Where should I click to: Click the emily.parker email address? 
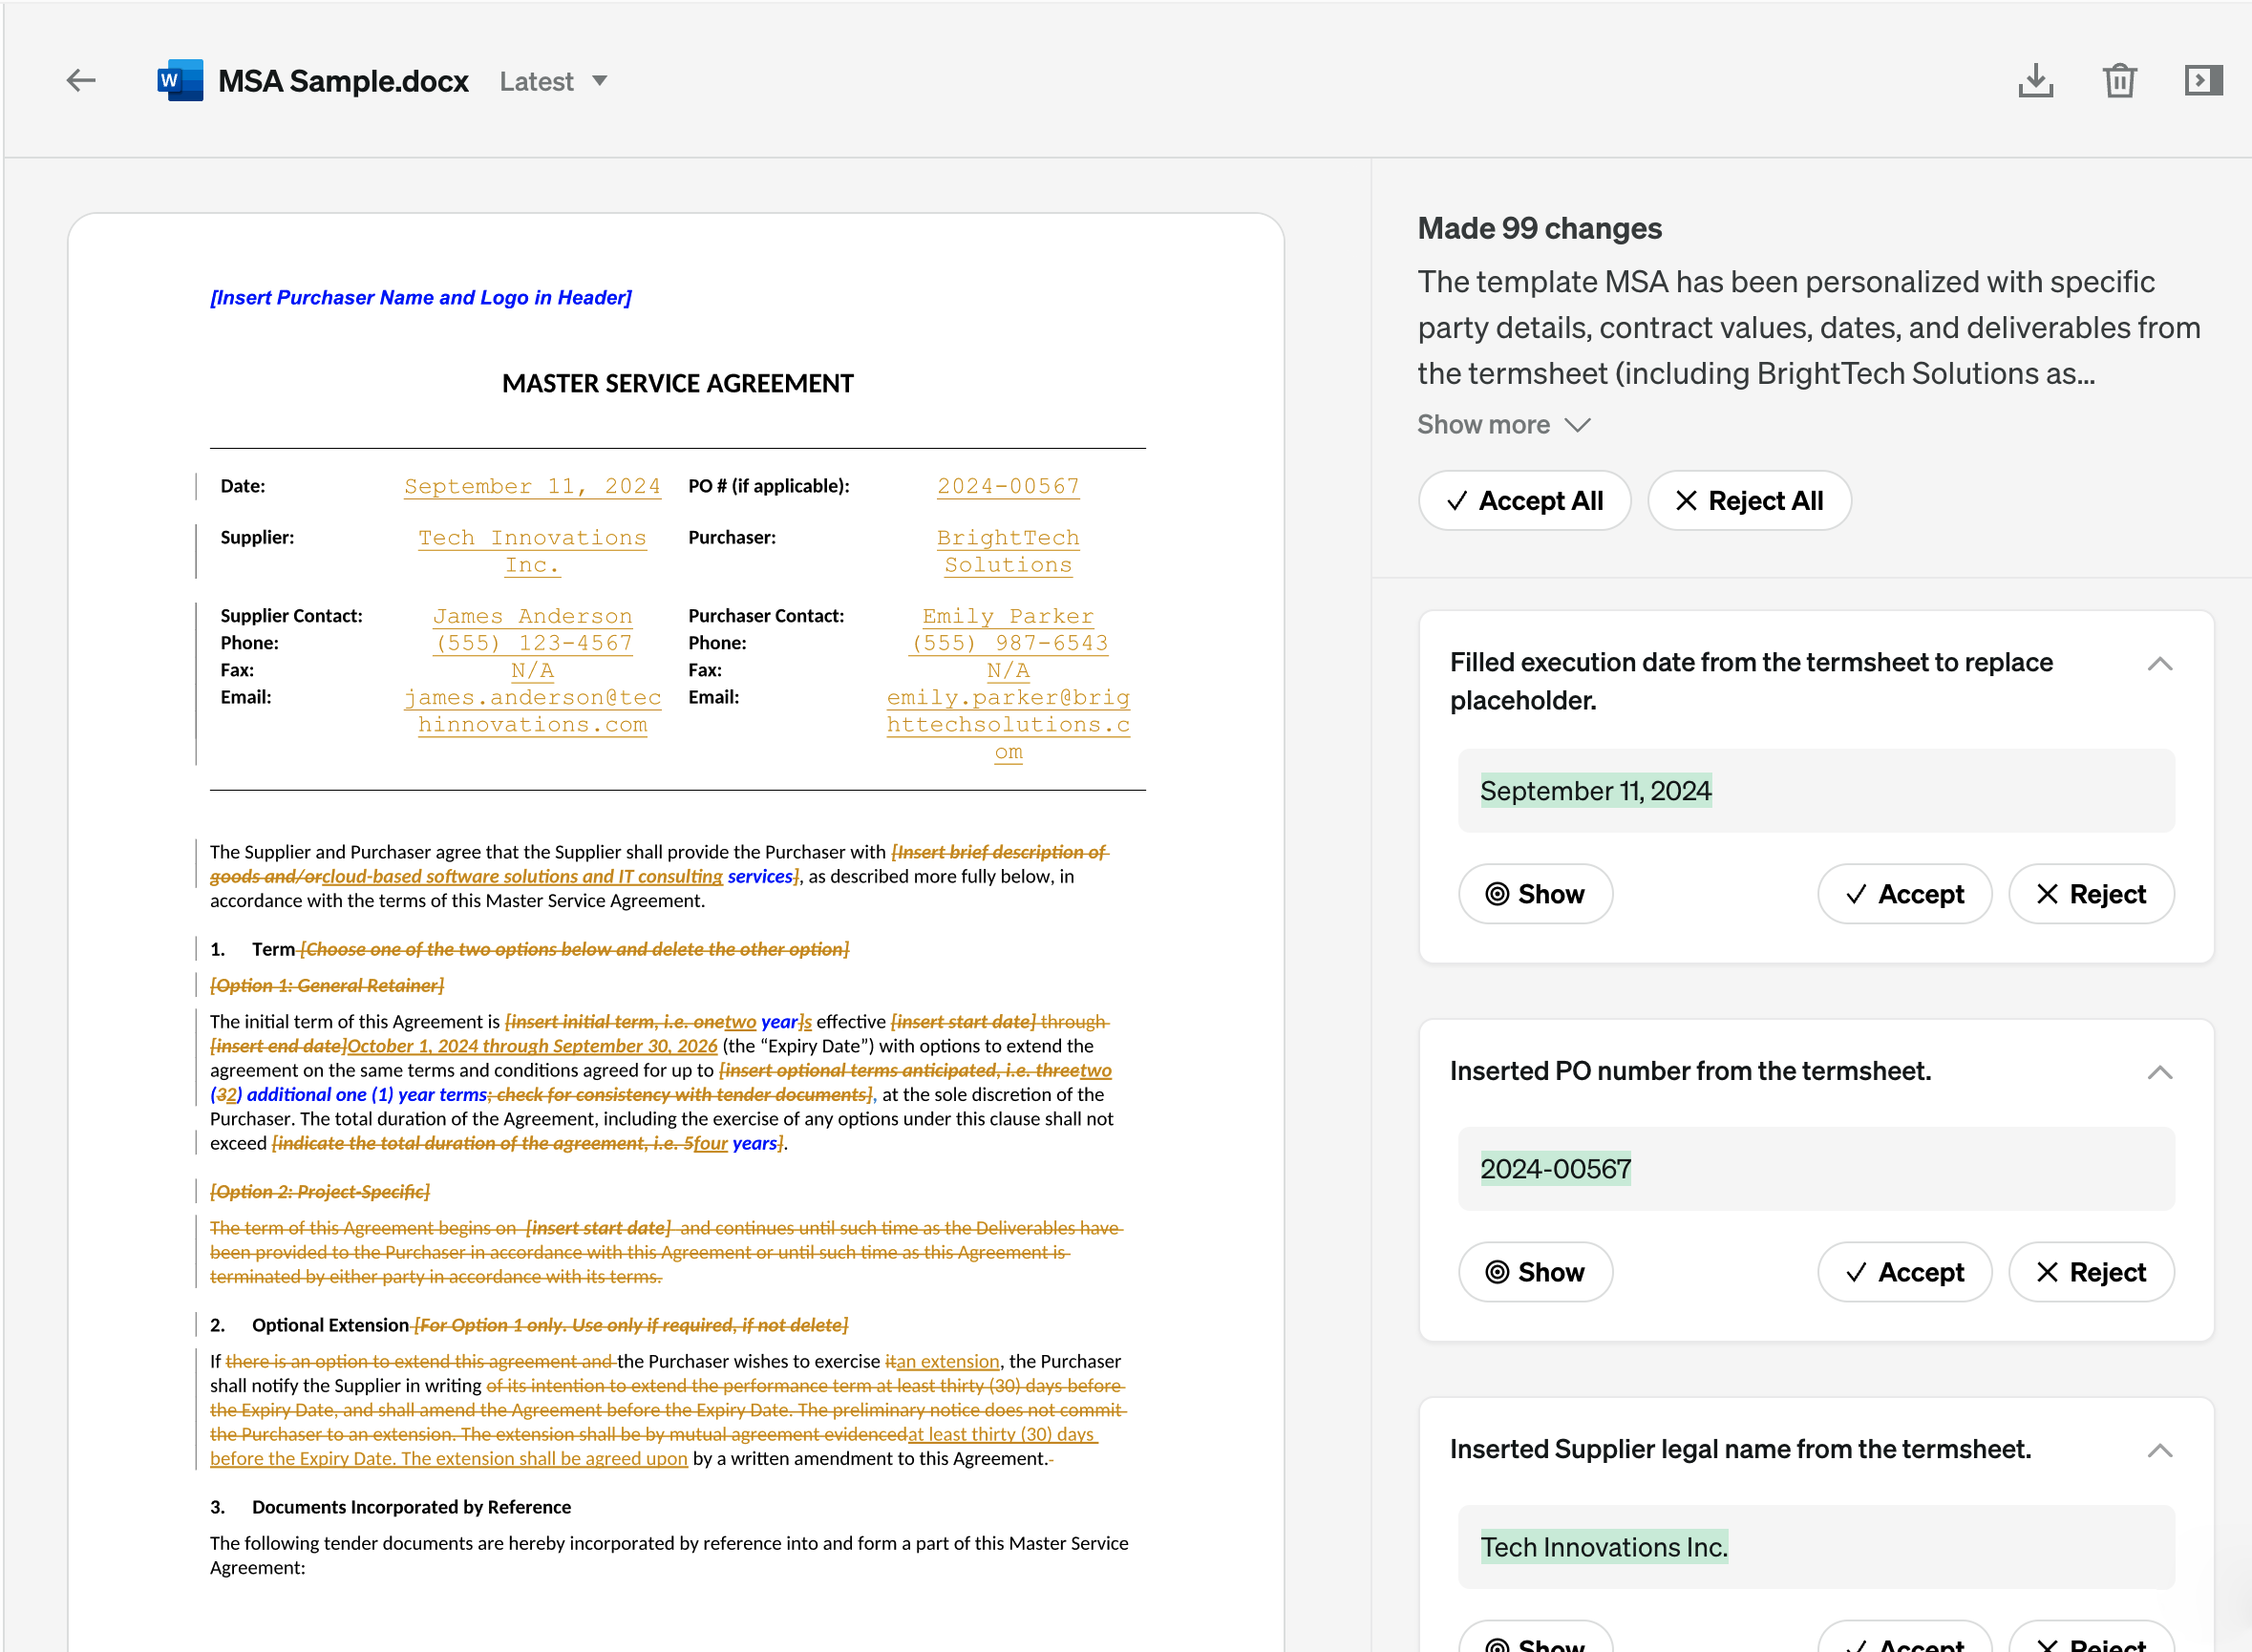[1008, 724]
